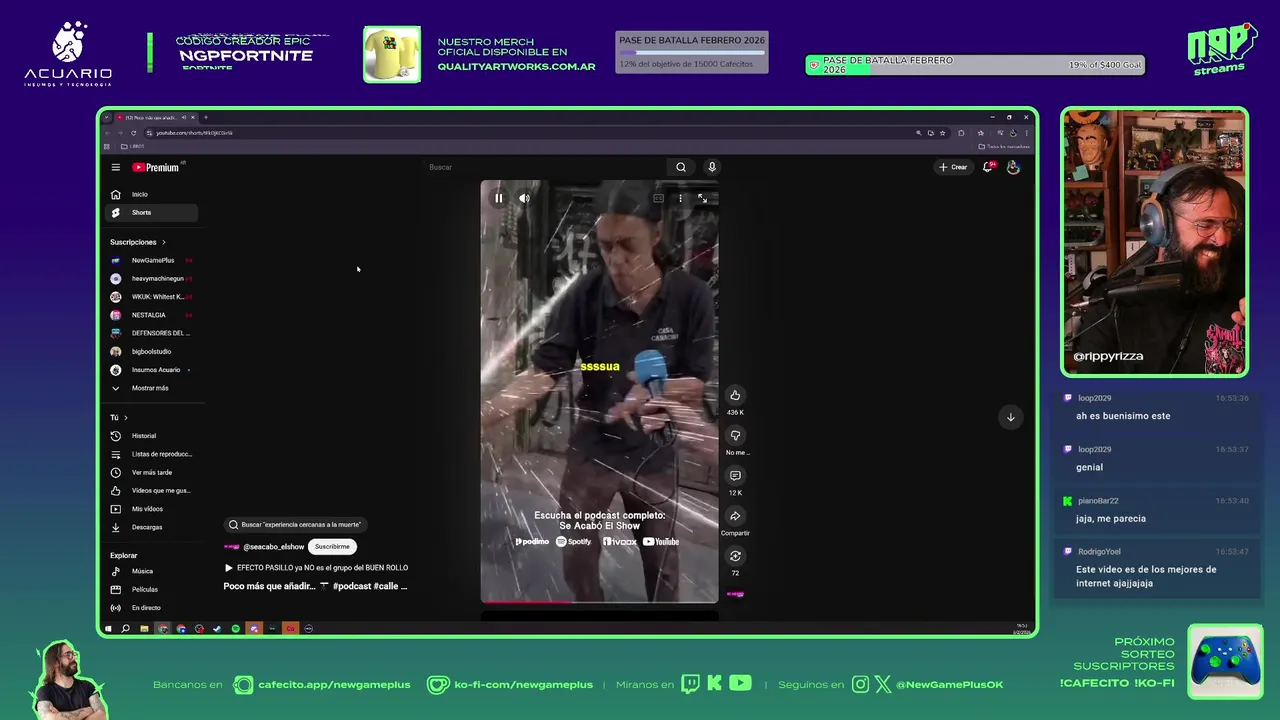Click the 'experiencia cercanas a la muerte' search chip
The image size is (1280, 720).
(x=295, y=524)
